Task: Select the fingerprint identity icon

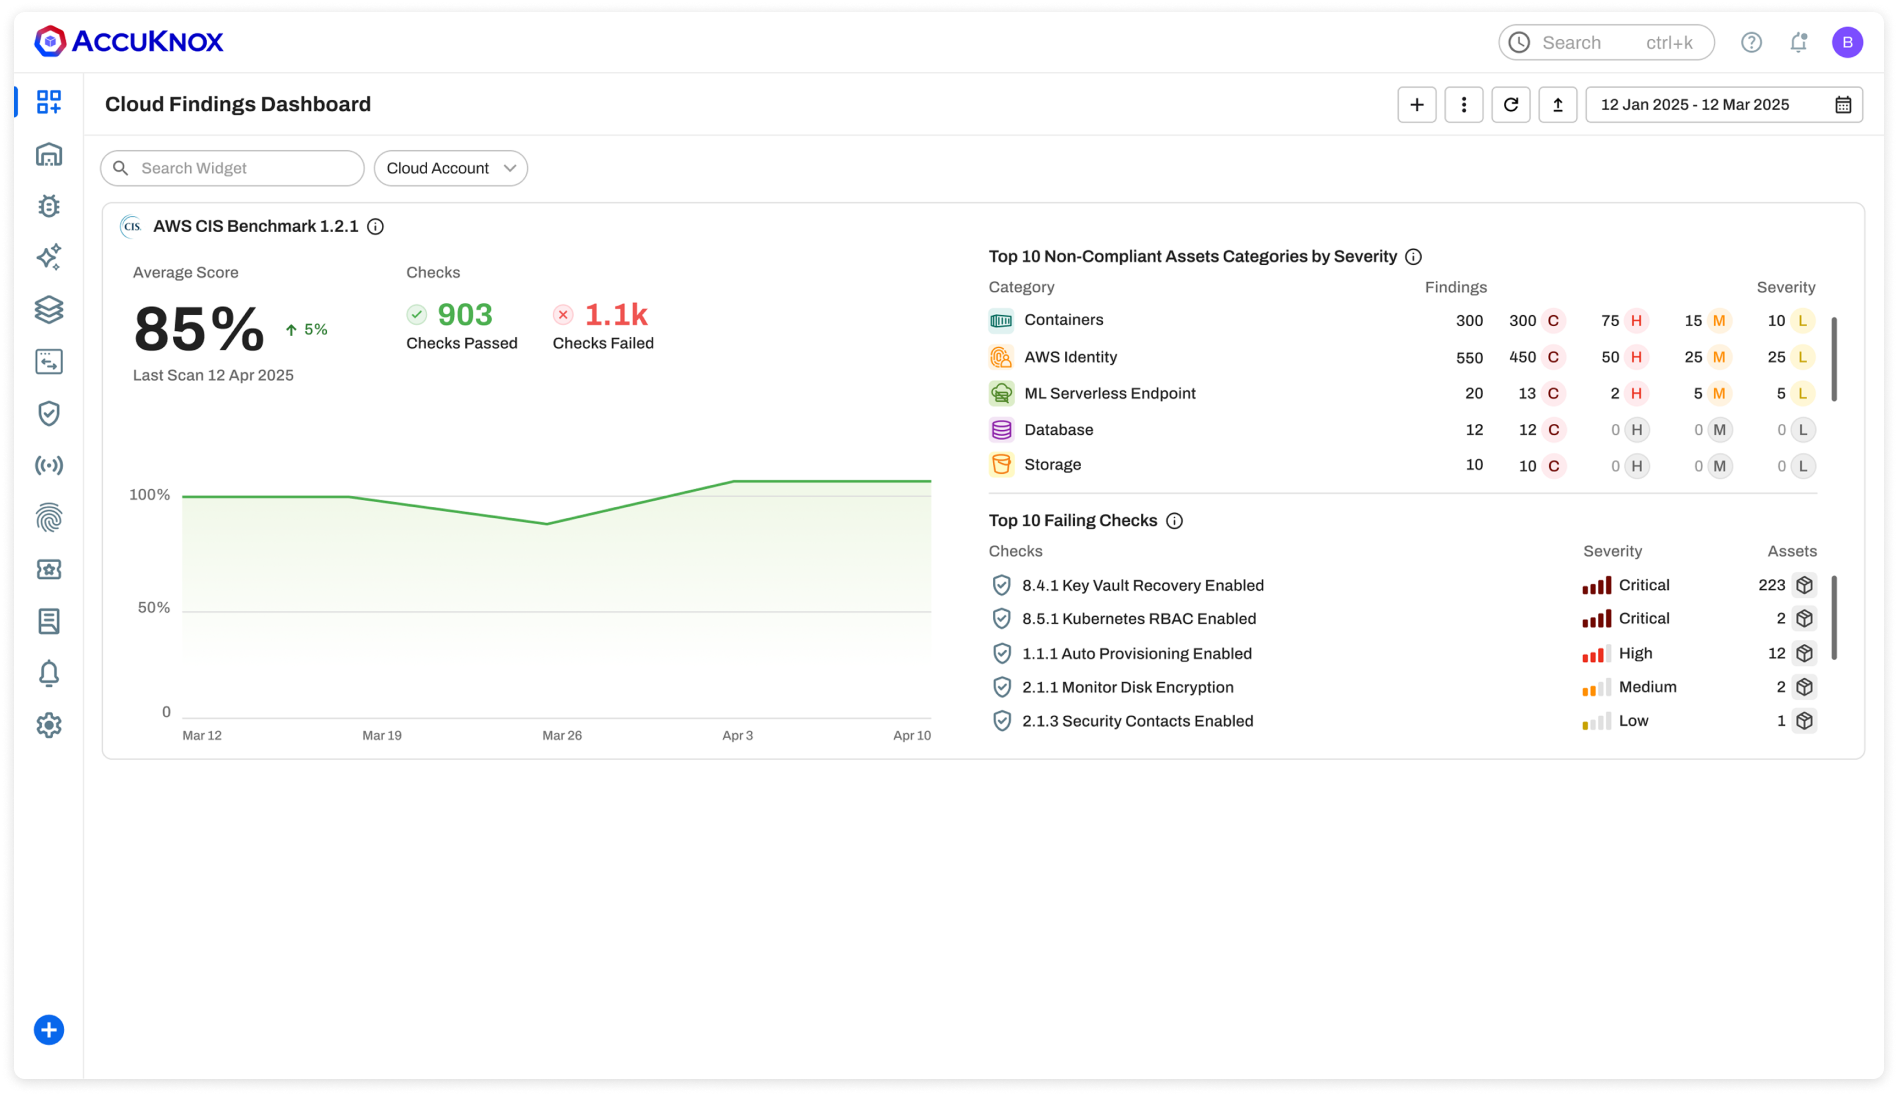Action: (x=48, y=517)
